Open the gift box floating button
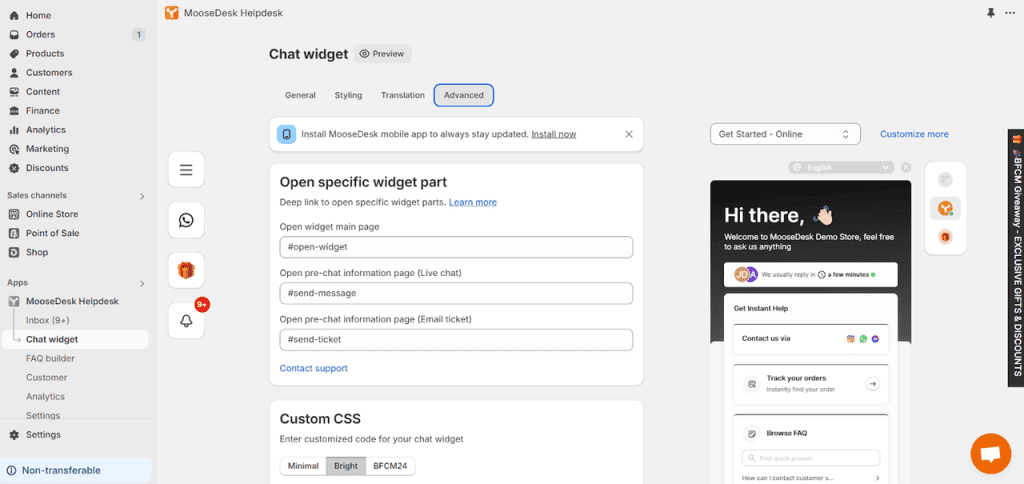This screenshot has height=484, width=1024. 186,270
